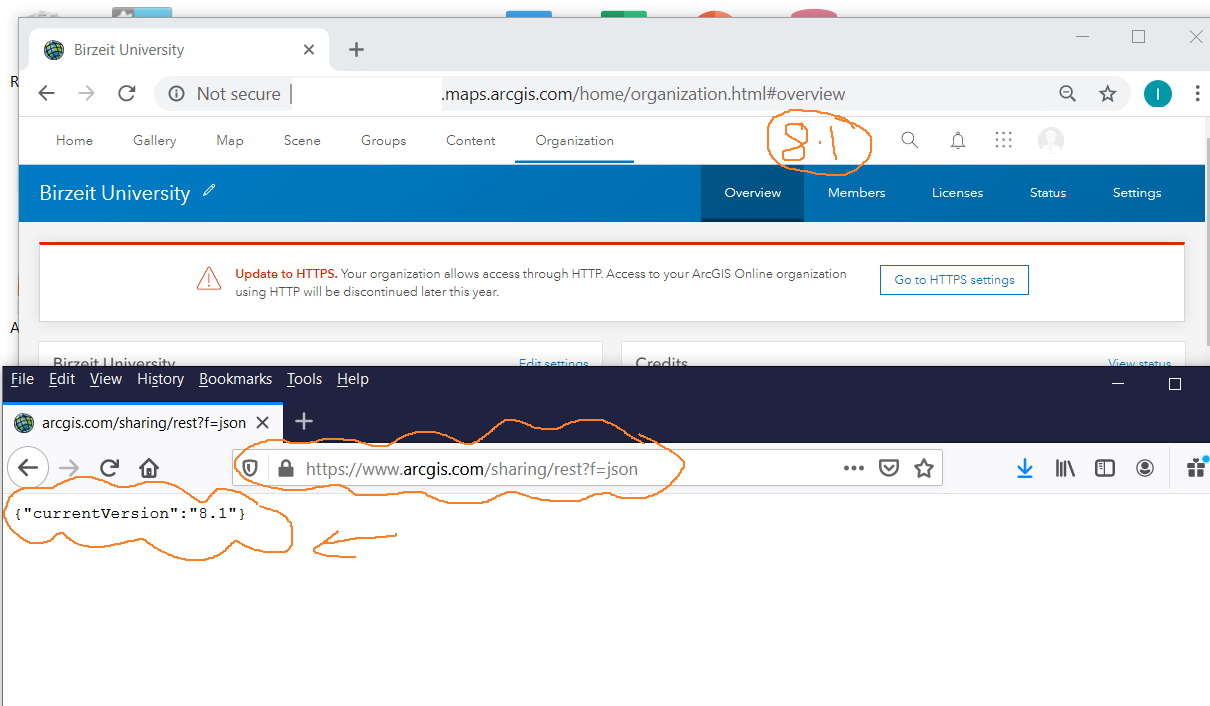
Task: Click the Chrome forward arrow button
Action: click(x=86, y=93)
